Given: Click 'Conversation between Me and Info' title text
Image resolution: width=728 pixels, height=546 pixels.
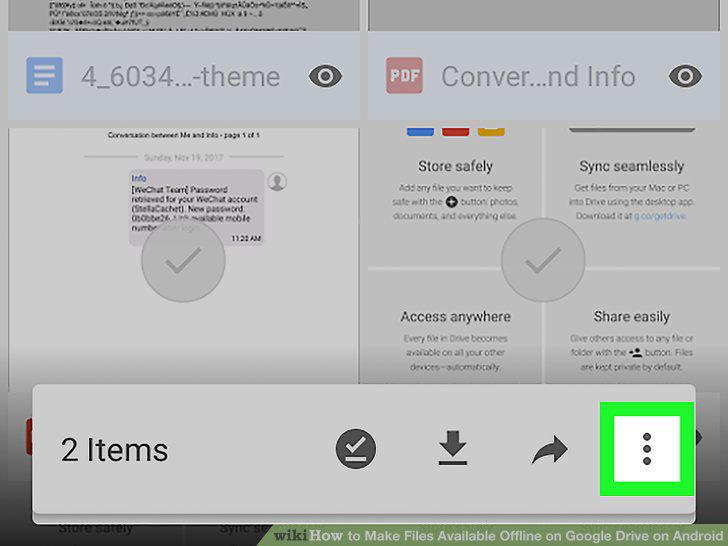Looking at the screenshot, I should click(183, 135).
